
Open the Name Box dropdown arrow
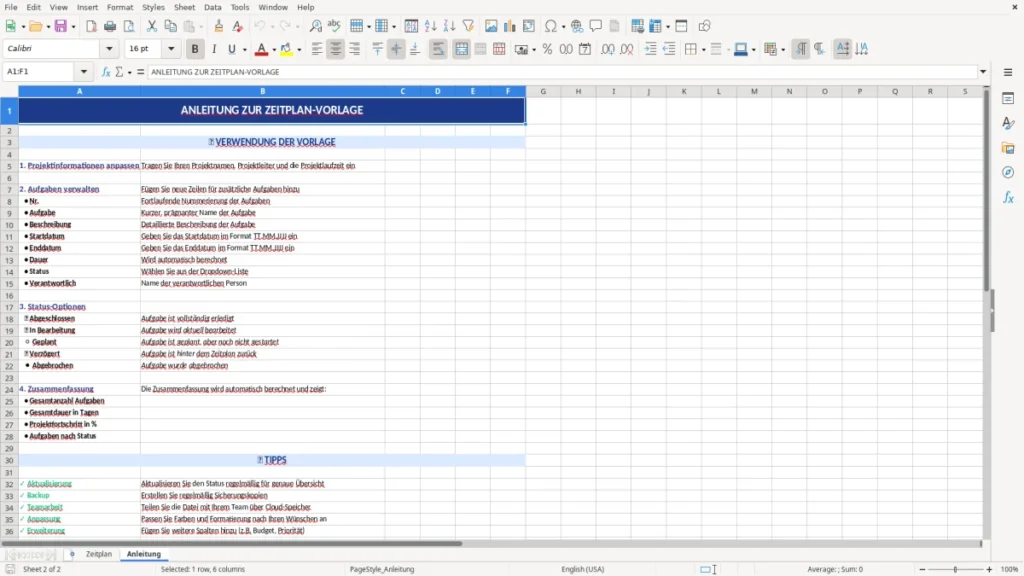[x=84, y=72]
